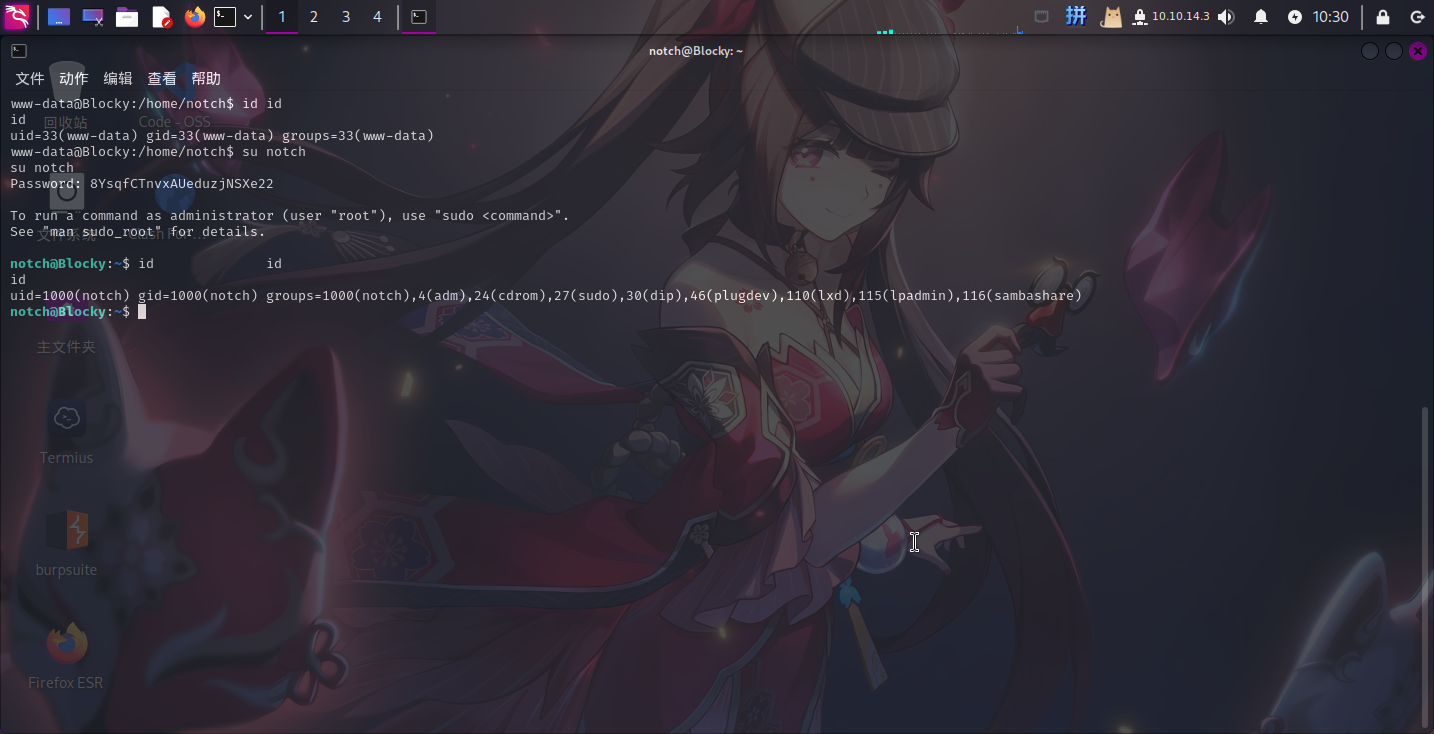Click the pinyin input method icon
This screenshot has width=1434, height=734.
pos(1076,16)
